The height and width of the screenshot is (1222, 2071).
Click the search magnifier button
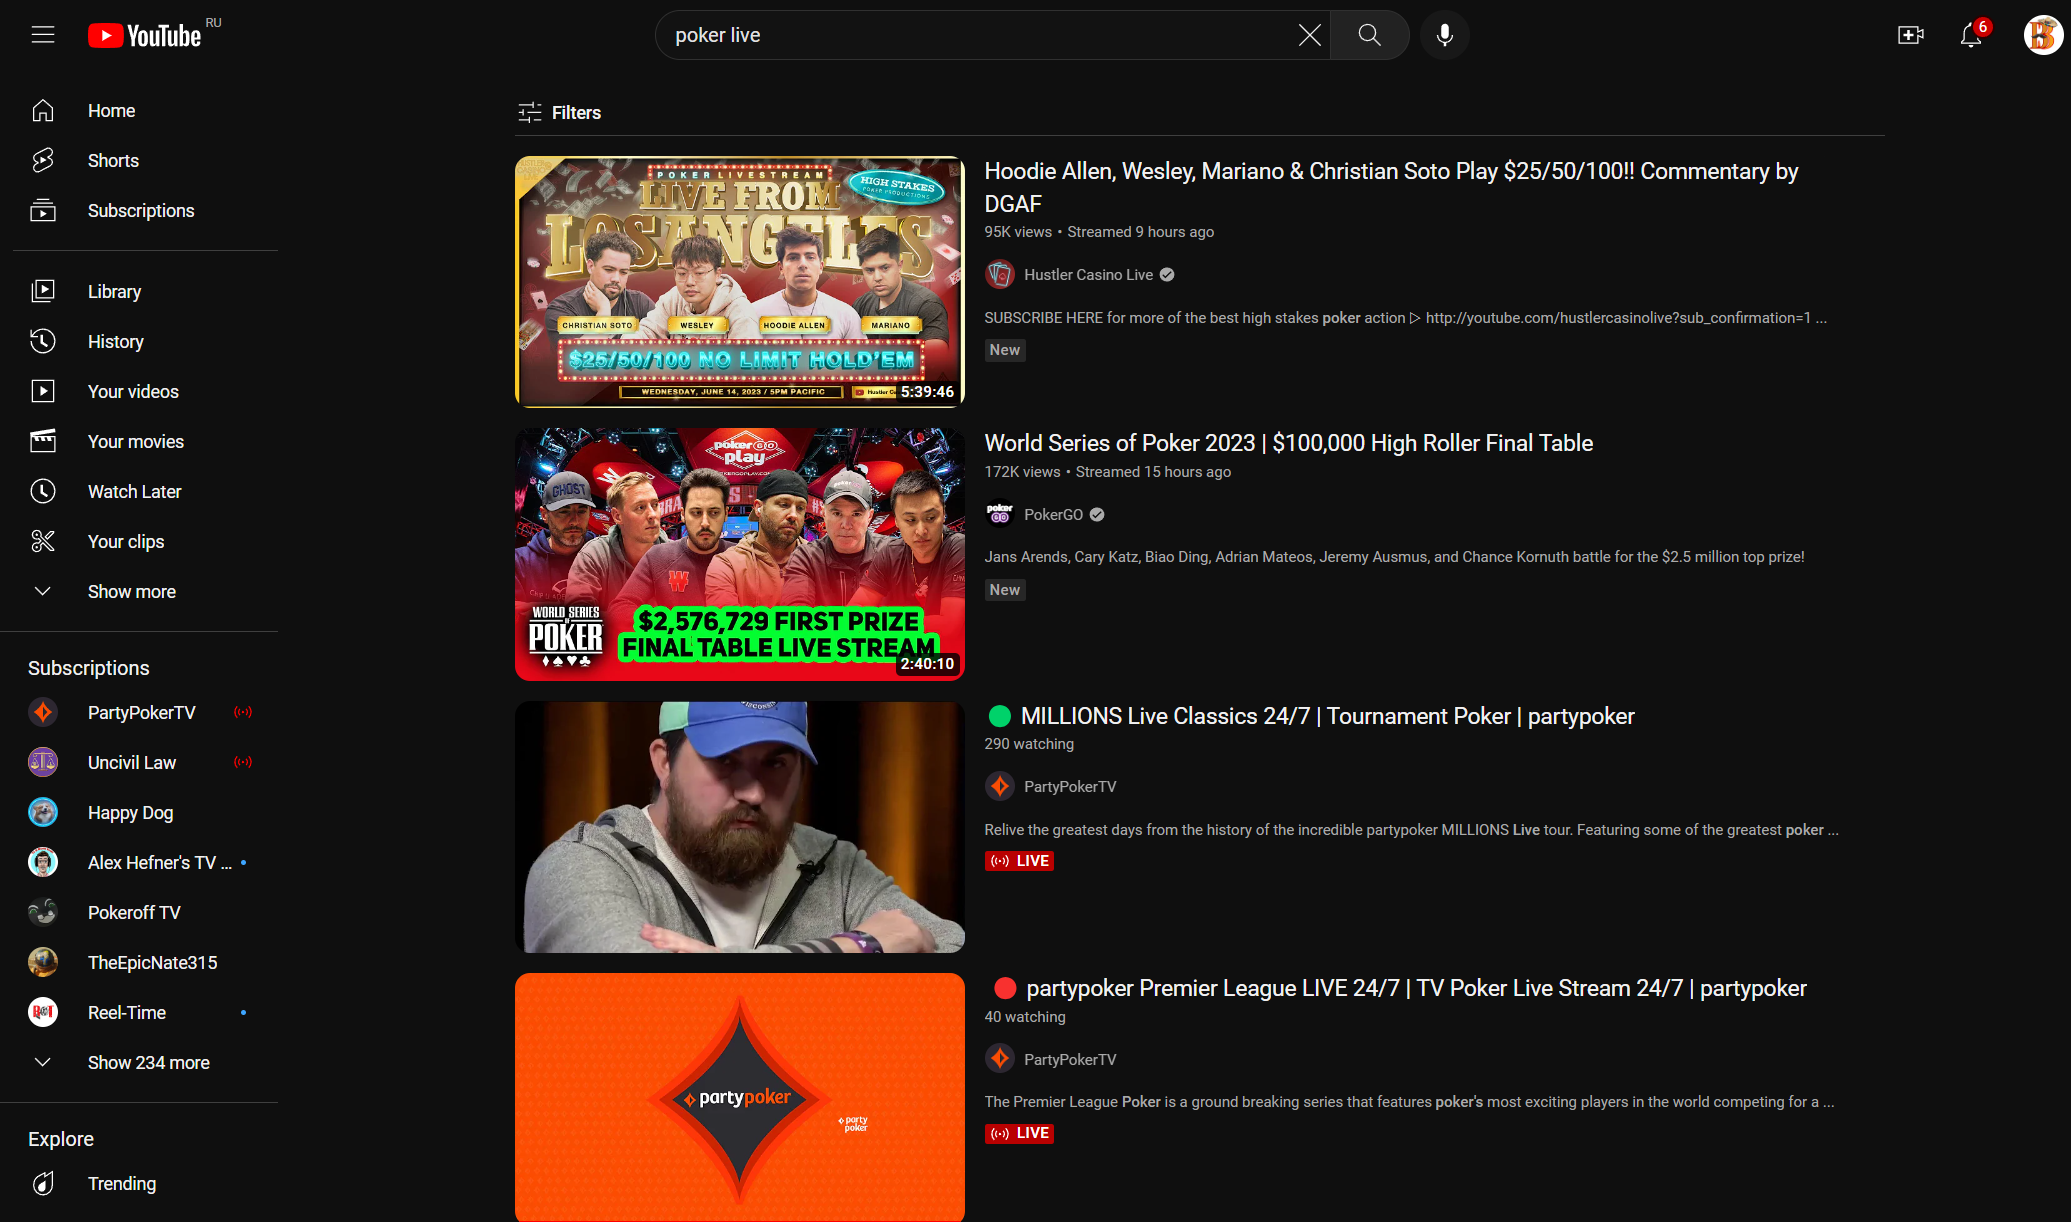click(x=1369, y=35)
